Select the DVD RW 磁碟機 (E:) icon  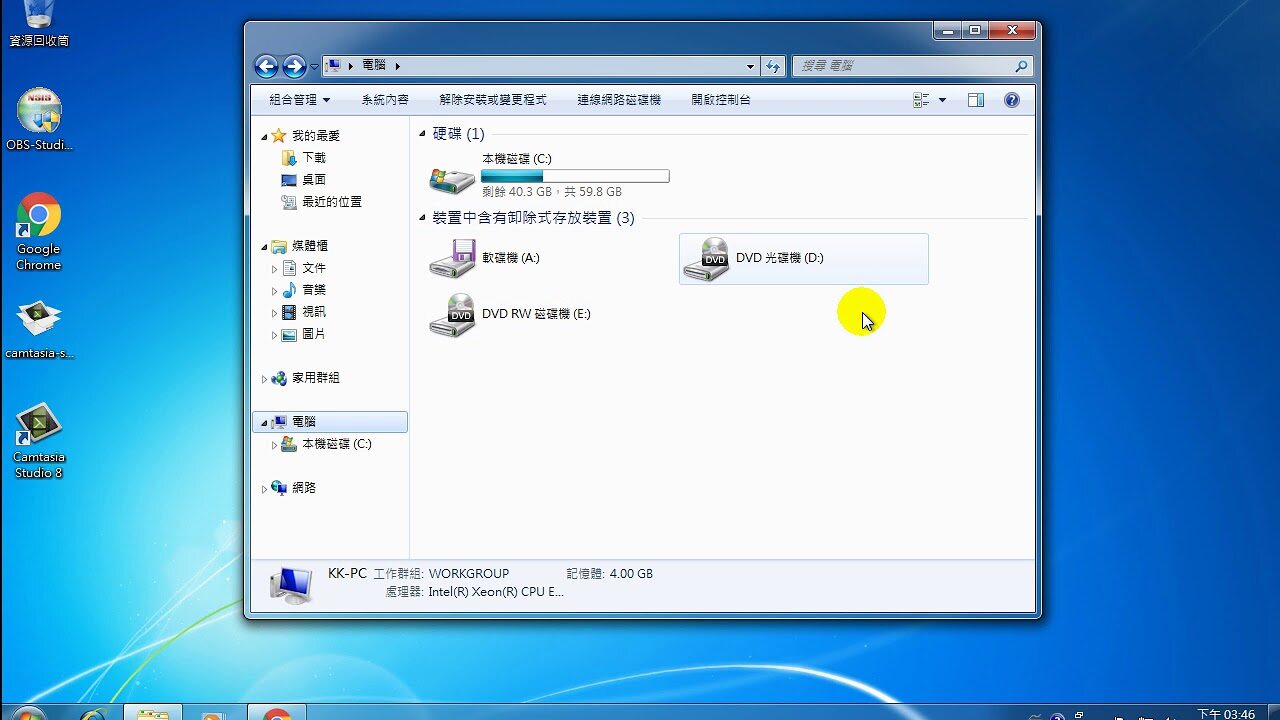tap(452, 315)
